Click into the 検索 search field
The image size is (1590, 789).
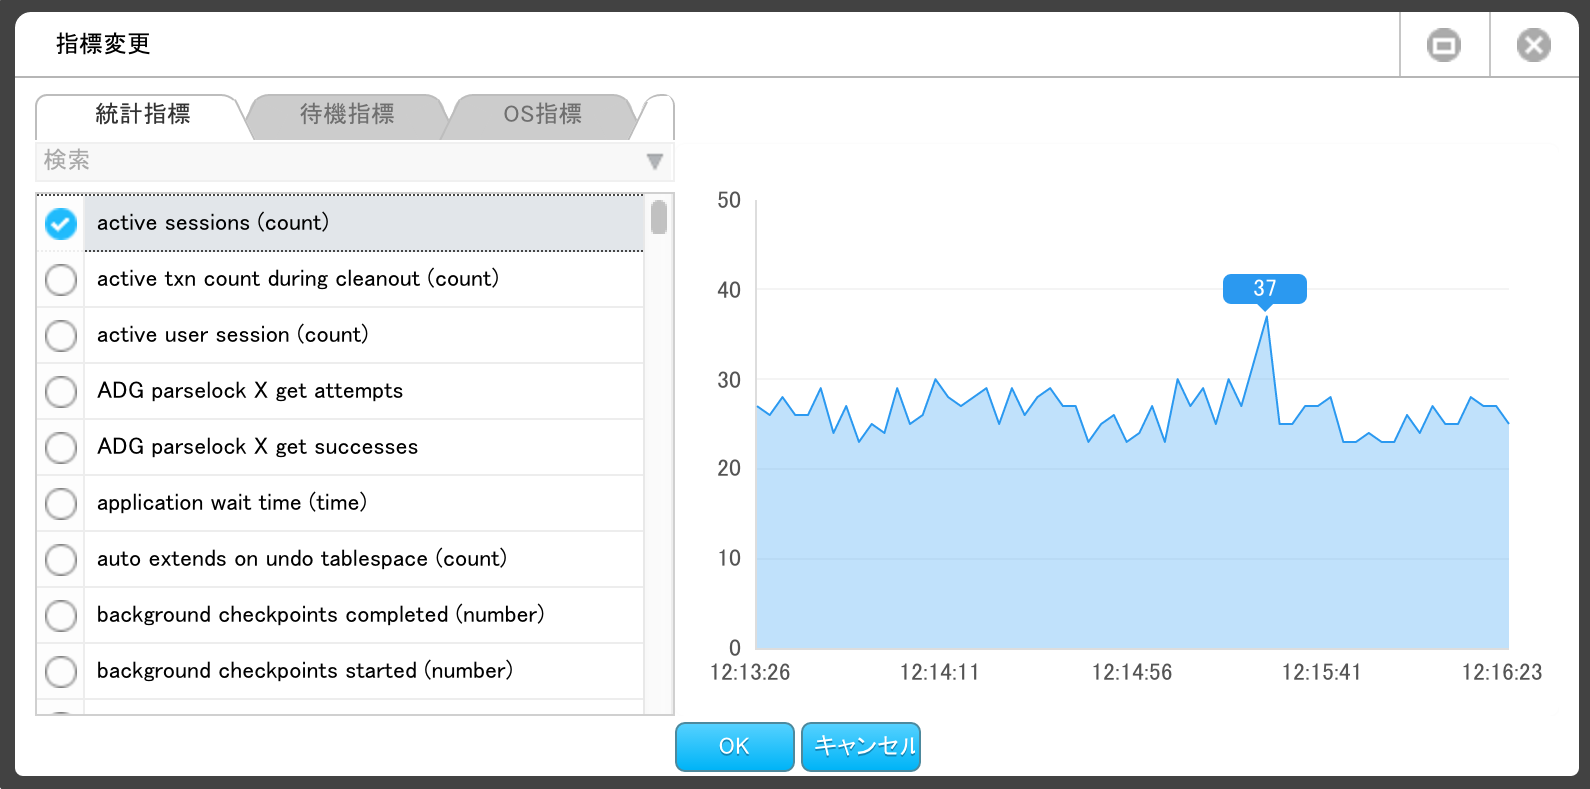tap(355, 161)
